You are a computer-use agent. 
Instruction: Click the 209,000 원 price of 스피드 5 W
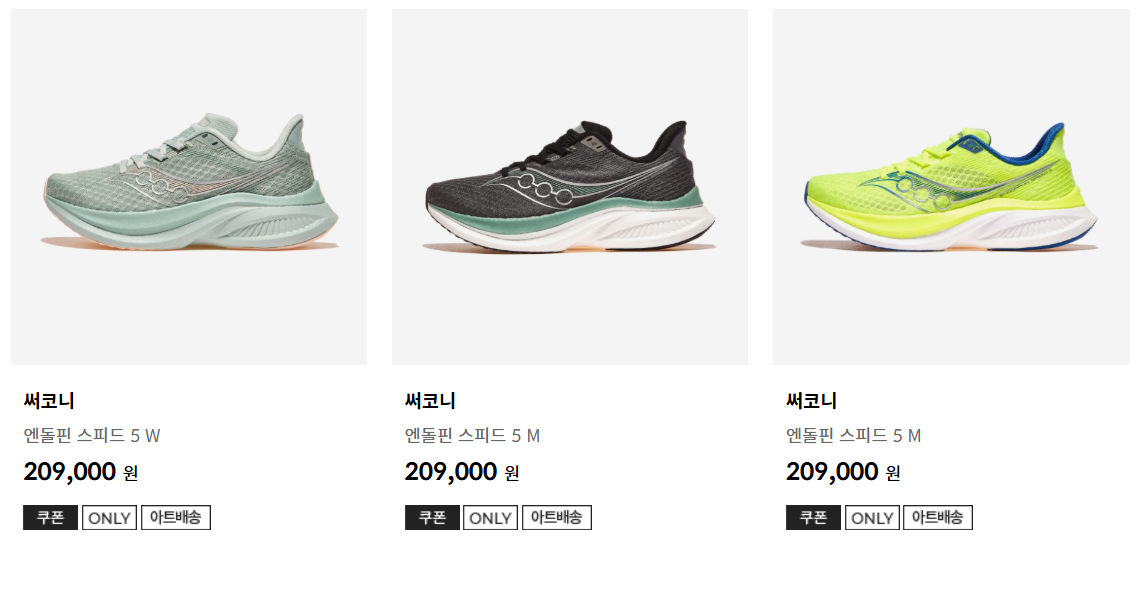pyautogui.click(x=81, y=472)
